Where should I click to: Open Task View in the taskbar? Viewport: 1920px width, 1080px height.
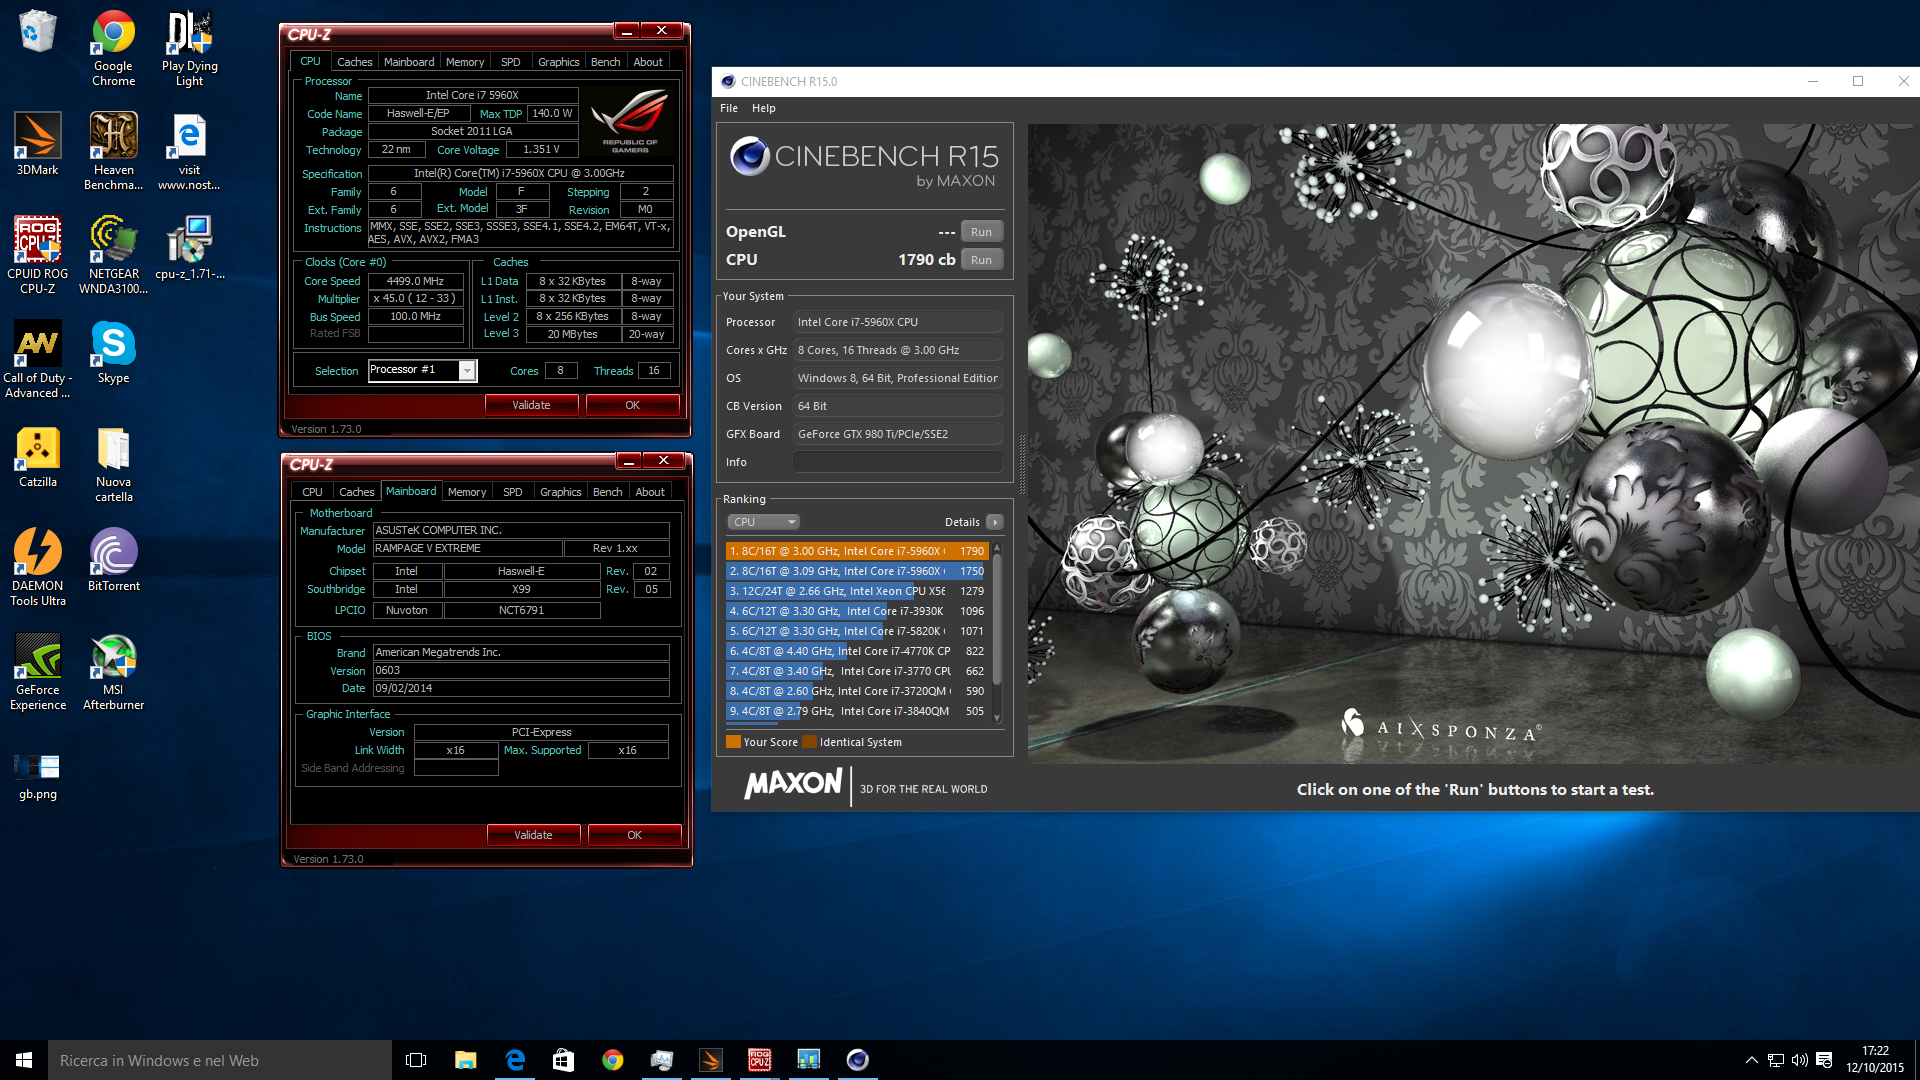pyautogui.click(x=416, y=1060)
